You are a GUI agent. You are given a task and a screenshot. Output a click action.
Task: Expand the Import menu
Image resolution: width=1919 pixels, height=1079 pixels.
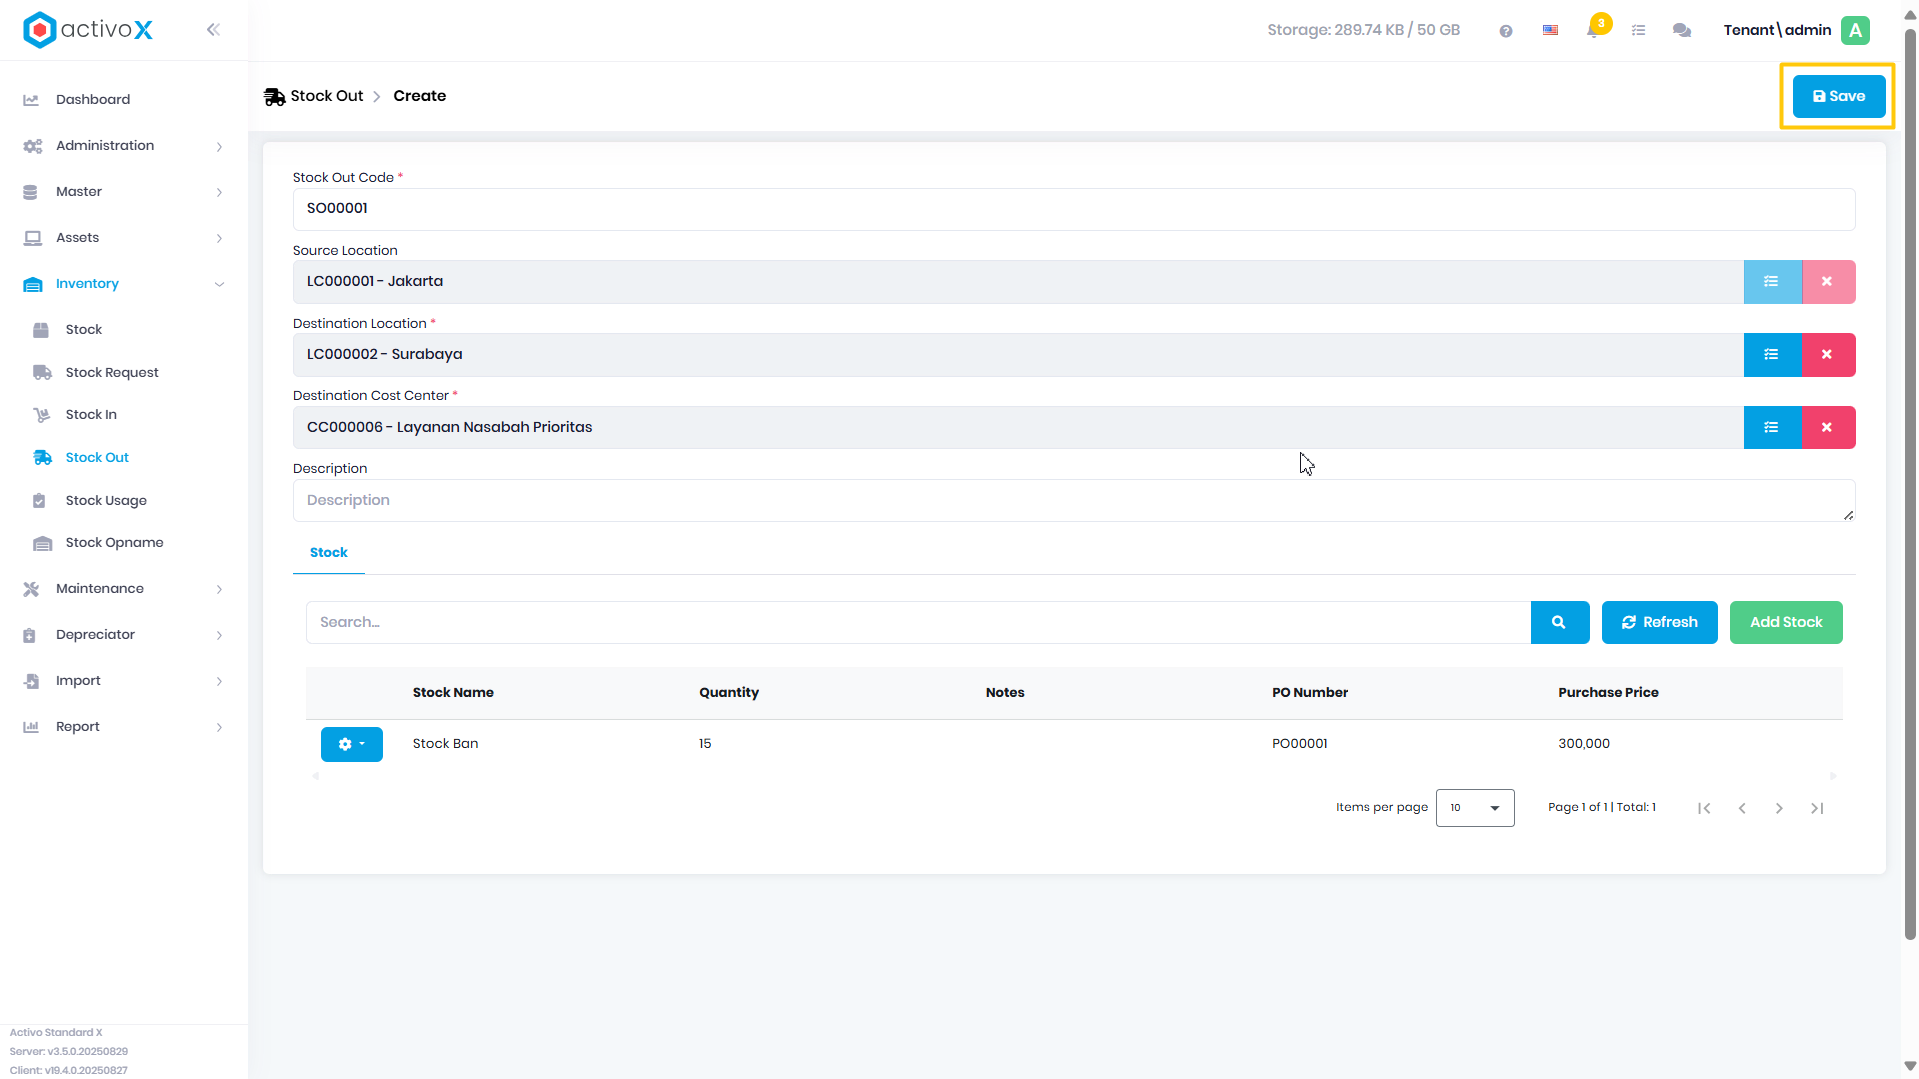pos(123,681)
